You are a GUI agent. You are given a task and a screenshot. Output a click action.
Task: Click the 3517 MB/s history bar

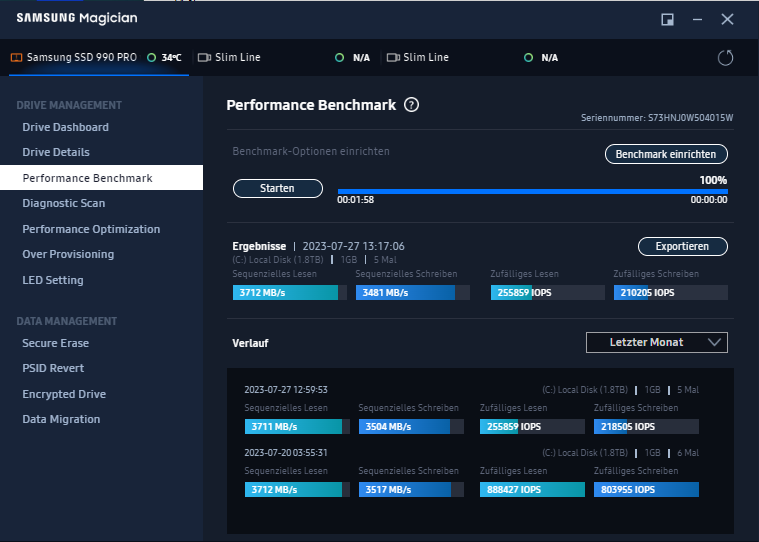[x=411, y=489]
